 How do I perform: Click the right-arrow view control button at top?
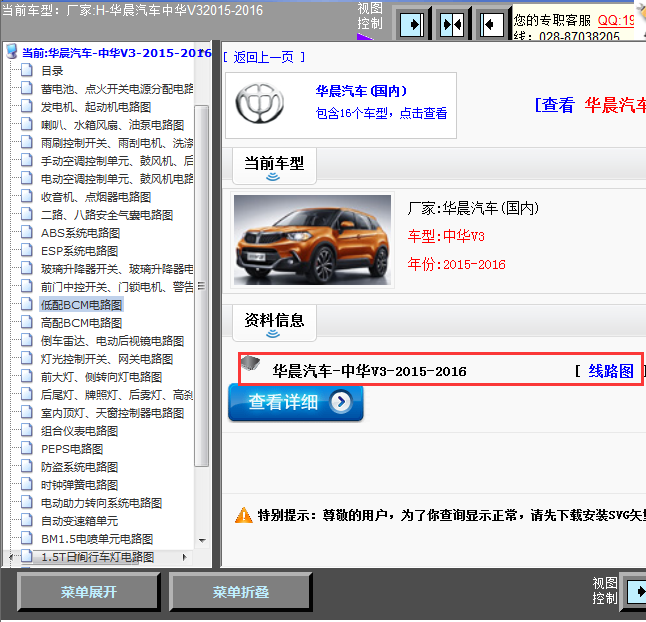[412, 24]
